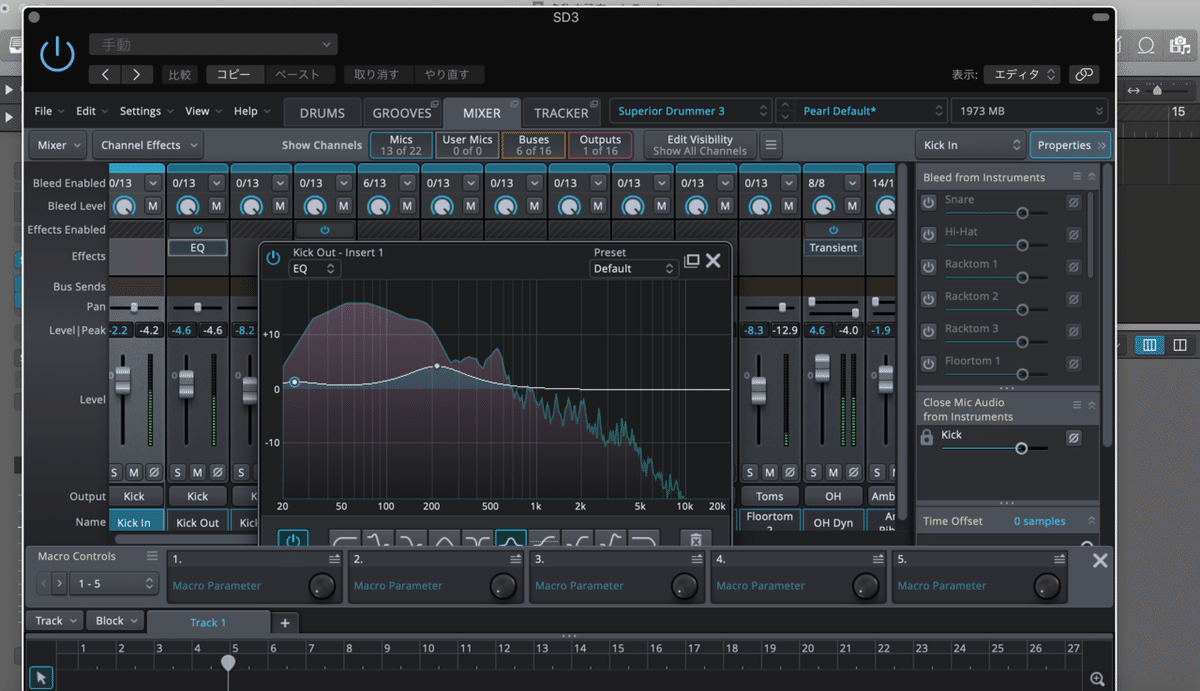Screen dimensions: 1200x691
Task: Switch to the DRUMS tab
Action: coord(322,113)
